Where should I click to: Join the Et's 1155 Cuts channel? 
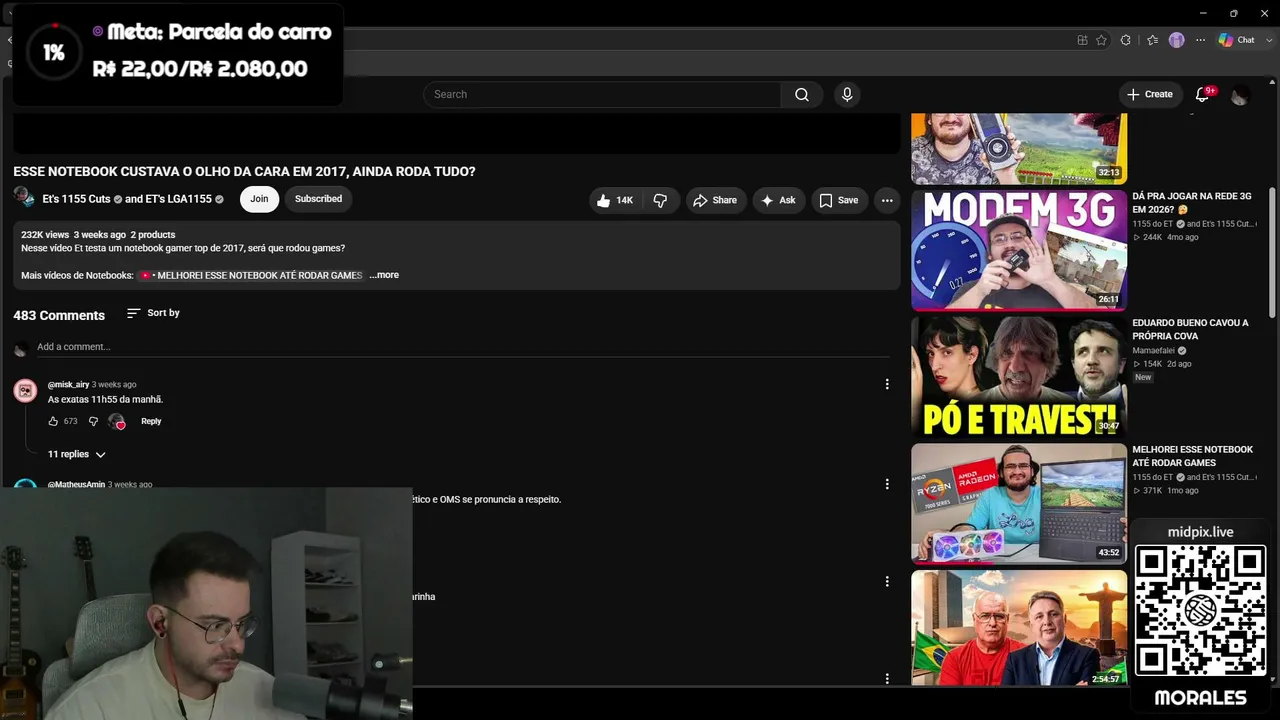[x=259, y=199]
